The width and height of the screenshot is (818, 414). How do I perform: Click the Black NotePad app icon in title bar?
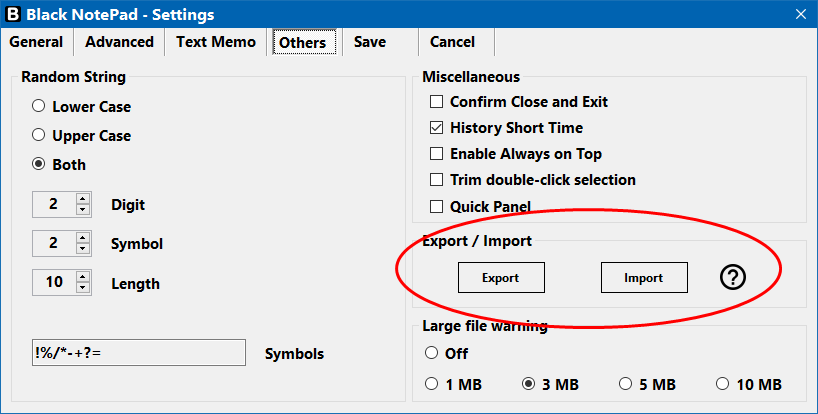pyautogui.click(x=13, y=14)
